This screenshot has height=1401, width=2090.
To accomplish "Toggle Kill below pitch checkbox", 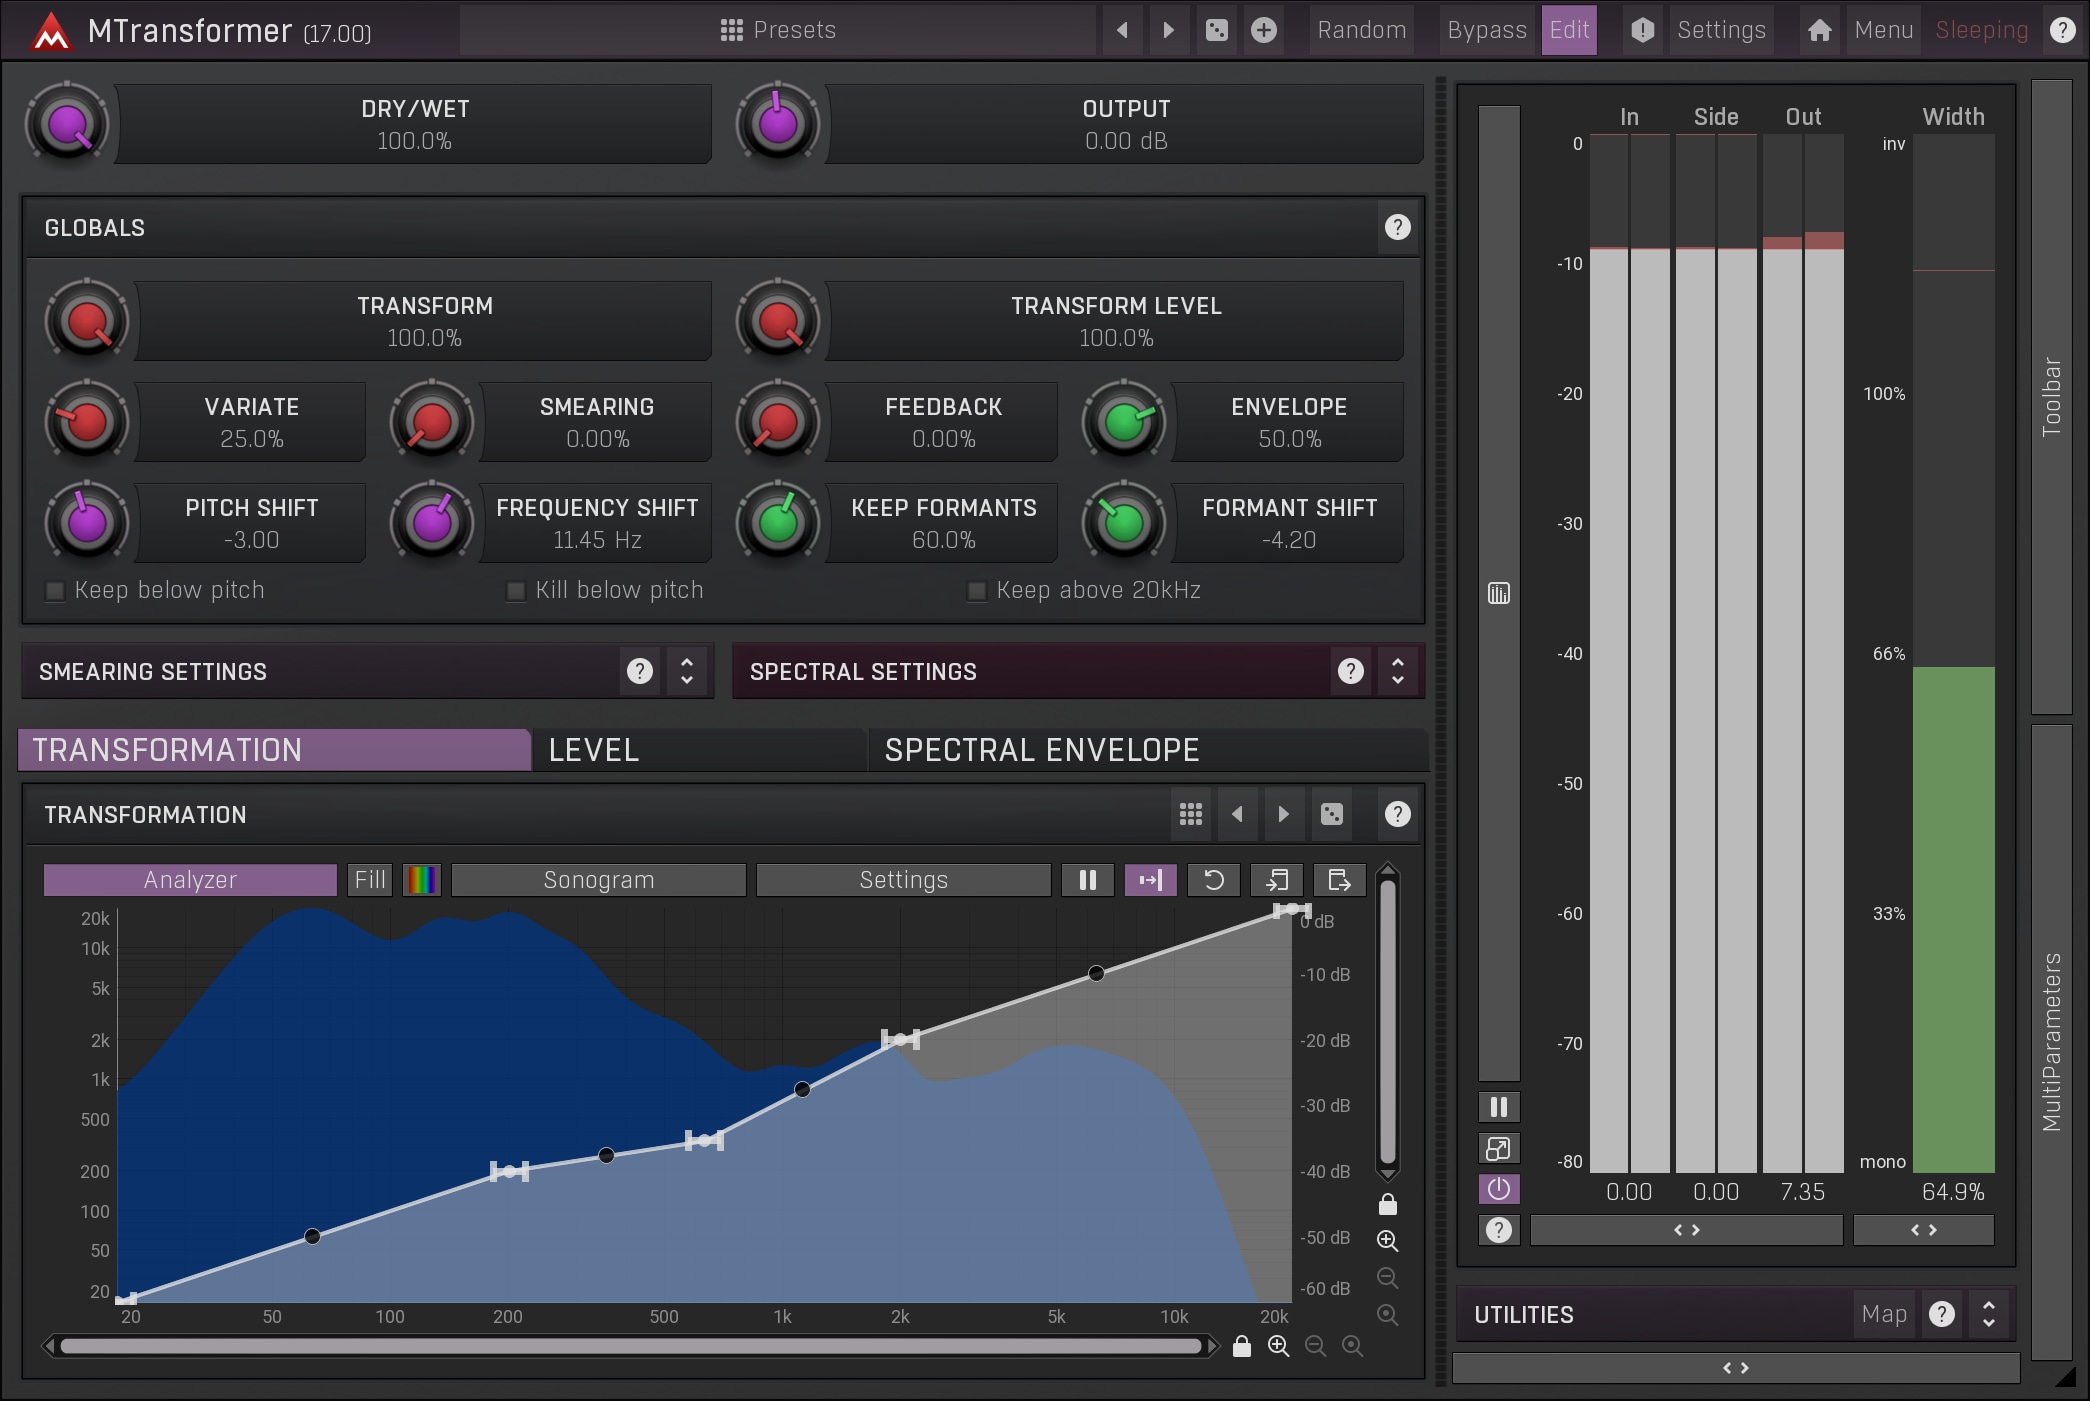I will click(516, 591).
